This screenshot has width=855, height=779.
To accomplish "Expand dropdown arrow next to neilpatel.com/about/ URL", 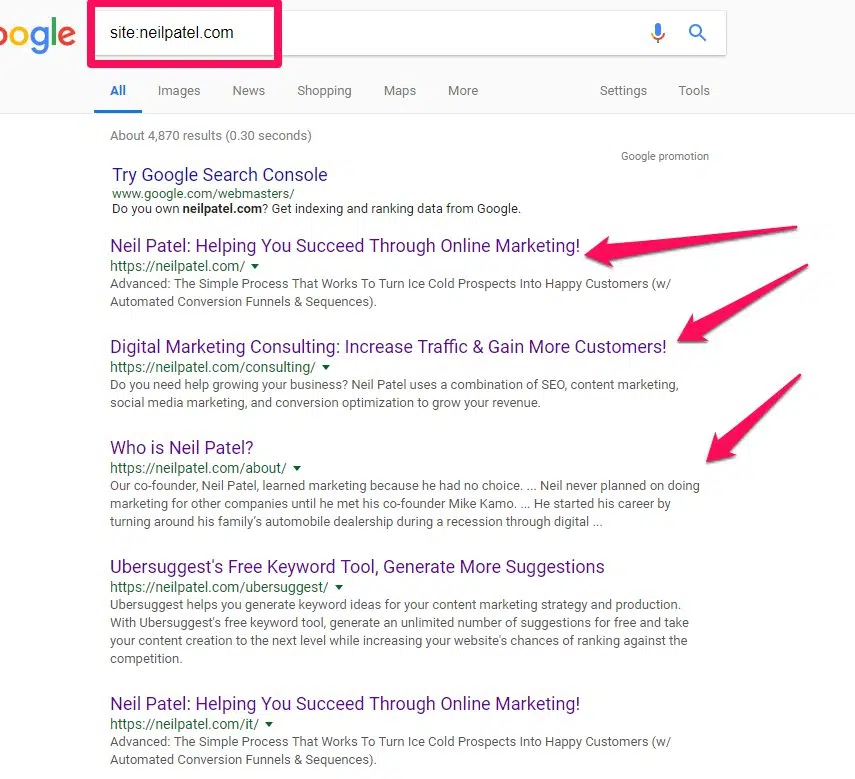I will [x=297, y=468].
